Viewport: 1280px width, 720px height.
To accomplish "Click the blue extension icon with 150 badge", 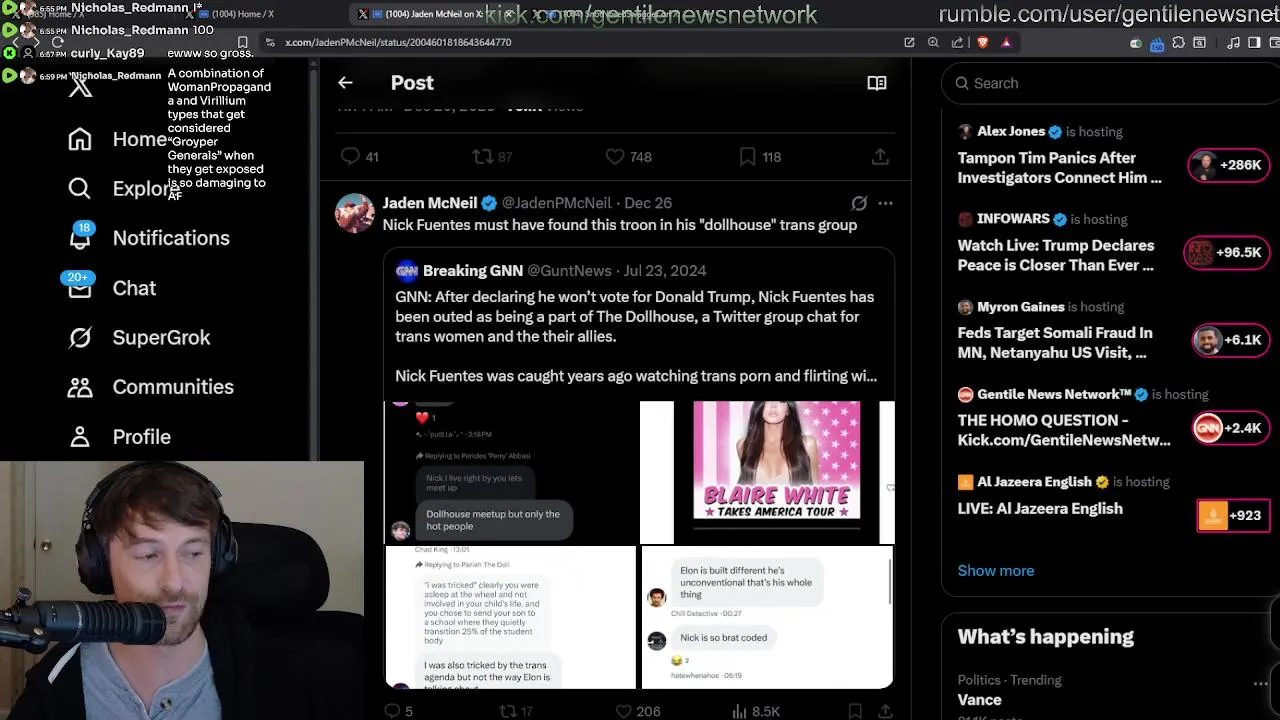I will click(1157, 44).
